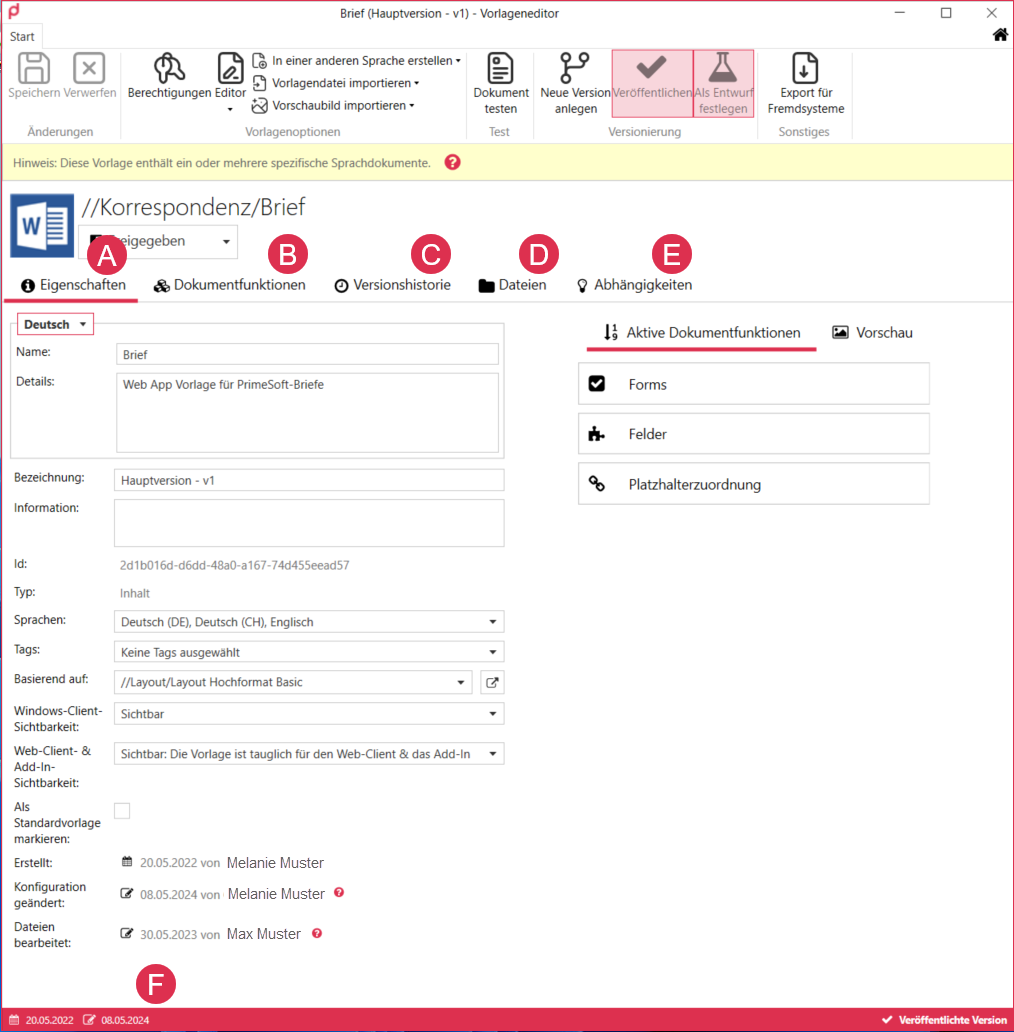Click the home icon in top right
The image size is (1014, 1032).
pos(1000,35)
